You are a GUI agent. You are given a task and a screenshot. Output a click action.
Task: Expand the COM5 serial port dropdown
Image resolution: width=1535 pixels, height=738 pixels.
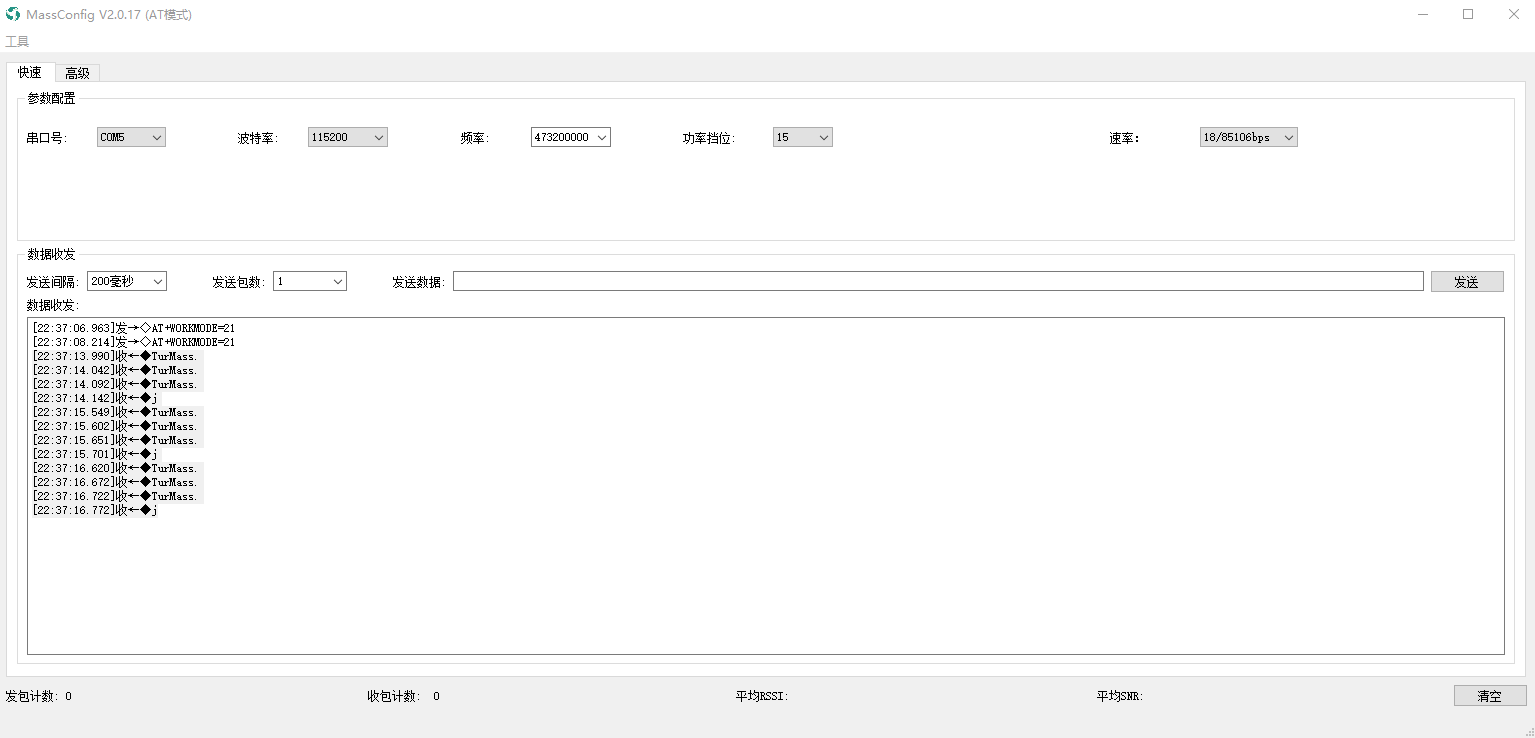(x=131, y=137)
